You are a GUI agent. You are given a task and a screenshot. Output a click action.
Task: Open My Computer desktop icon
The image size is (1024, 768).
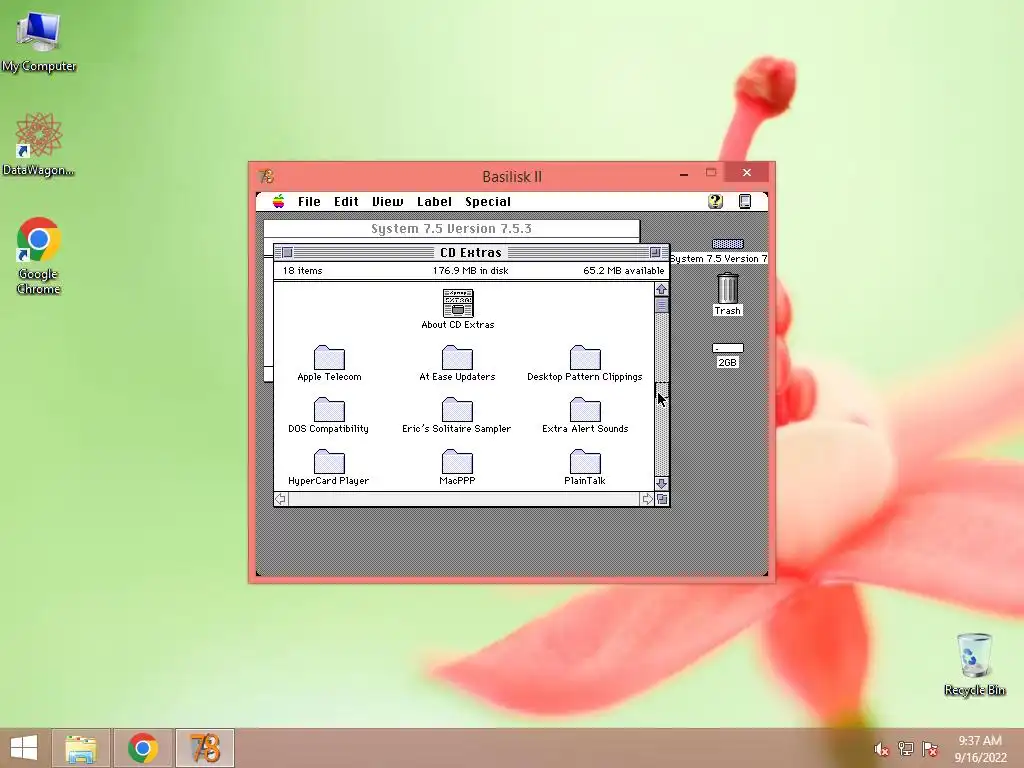[39, 41]
